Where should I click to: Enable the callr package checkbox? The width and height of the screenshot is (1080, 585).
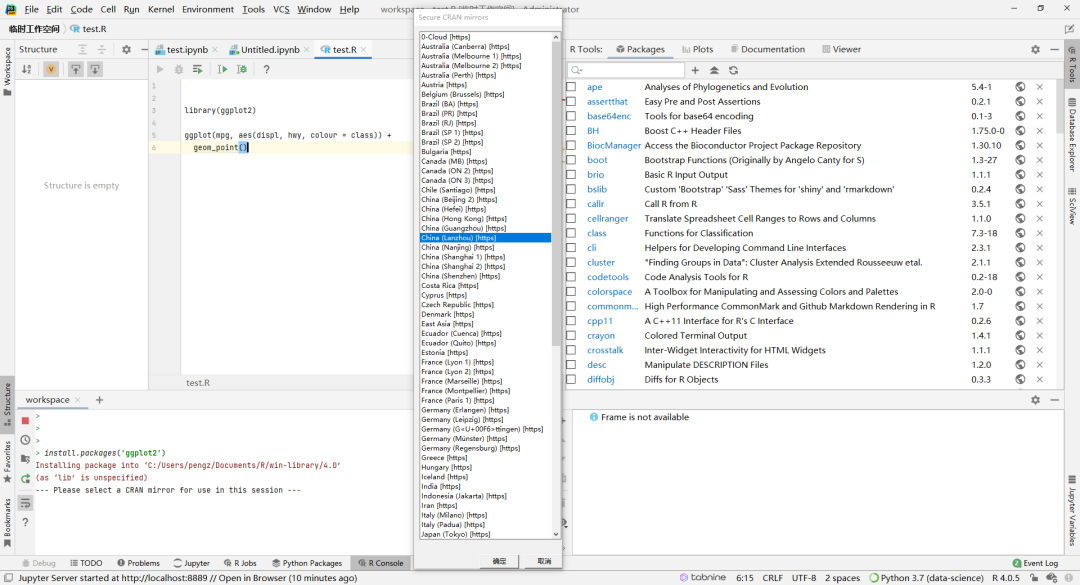(x=571, y=204)
